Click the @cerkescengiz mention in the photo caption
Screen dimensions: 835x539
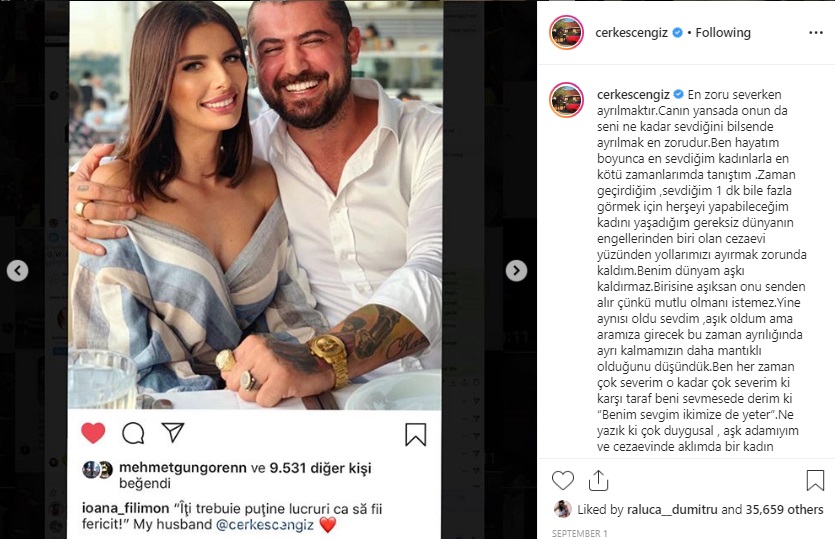[265, 525]
